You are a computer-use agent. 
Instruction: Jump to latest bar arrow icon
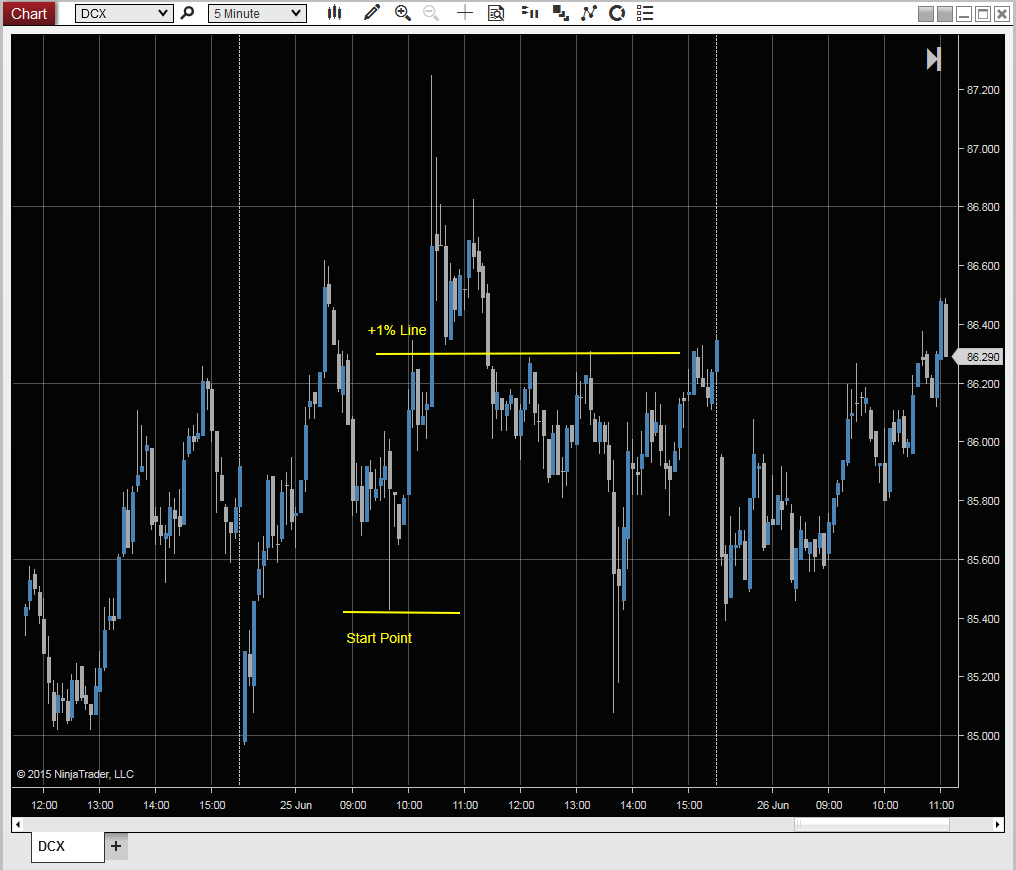coord(934,59)
